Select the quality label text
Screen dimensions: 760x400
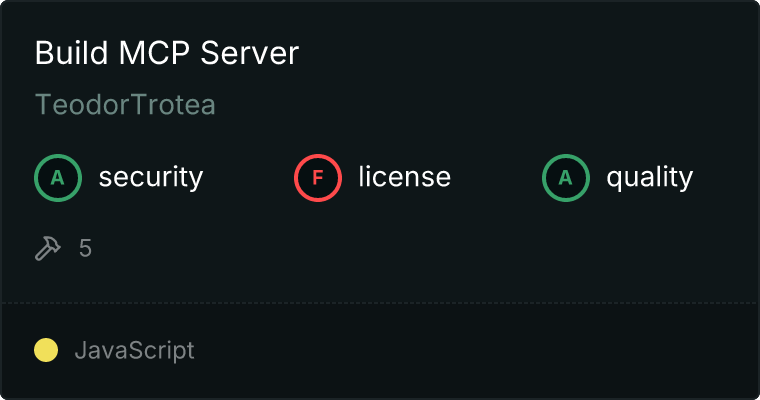[649, 178]
